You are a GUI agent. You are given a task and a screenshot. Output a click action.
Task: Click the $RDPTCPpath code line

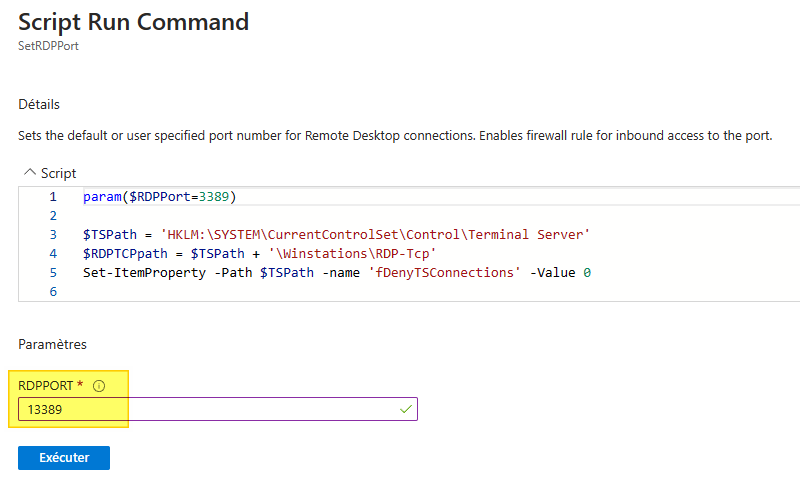[x=260, y=253]
